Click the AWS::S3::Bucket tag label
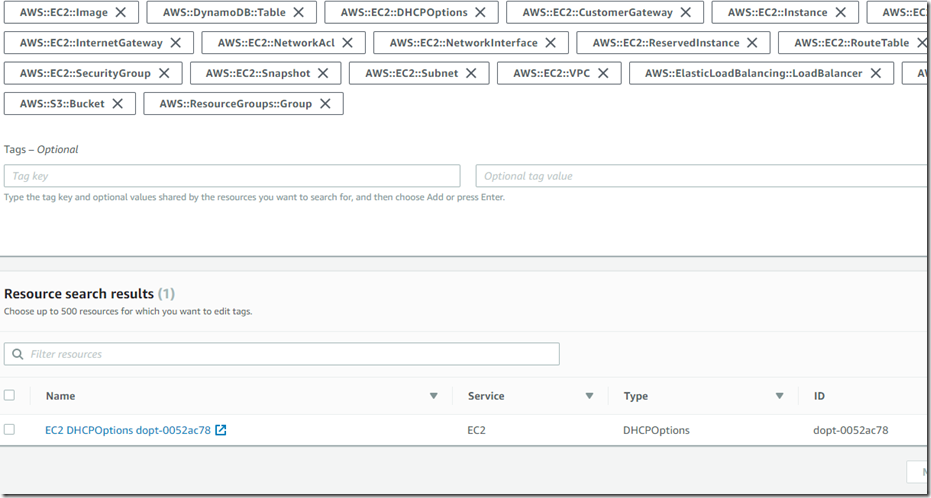The width and height of the screenshot is (931, 498). coord(62,104)
